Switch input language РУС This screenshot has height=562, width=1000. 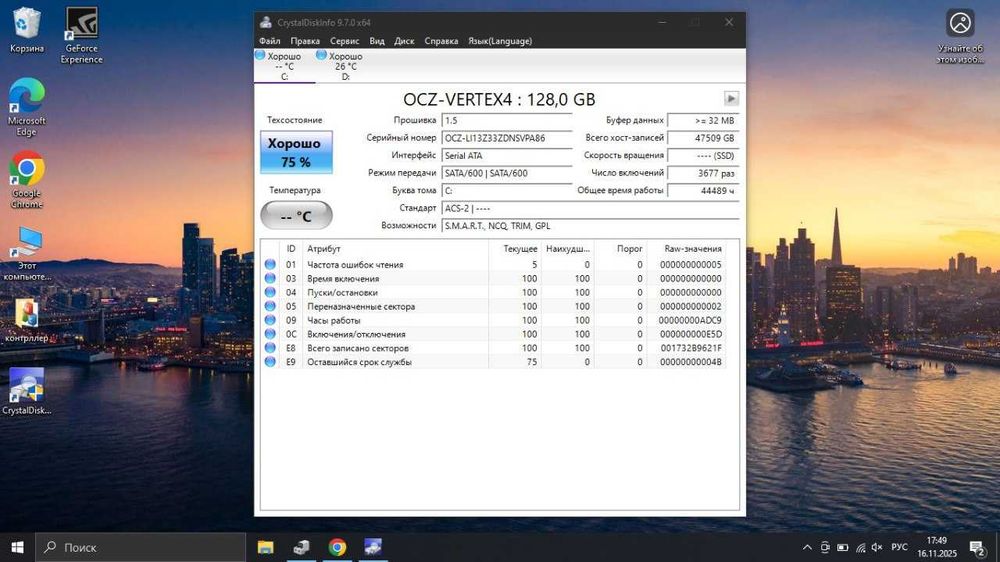[899, 547]
